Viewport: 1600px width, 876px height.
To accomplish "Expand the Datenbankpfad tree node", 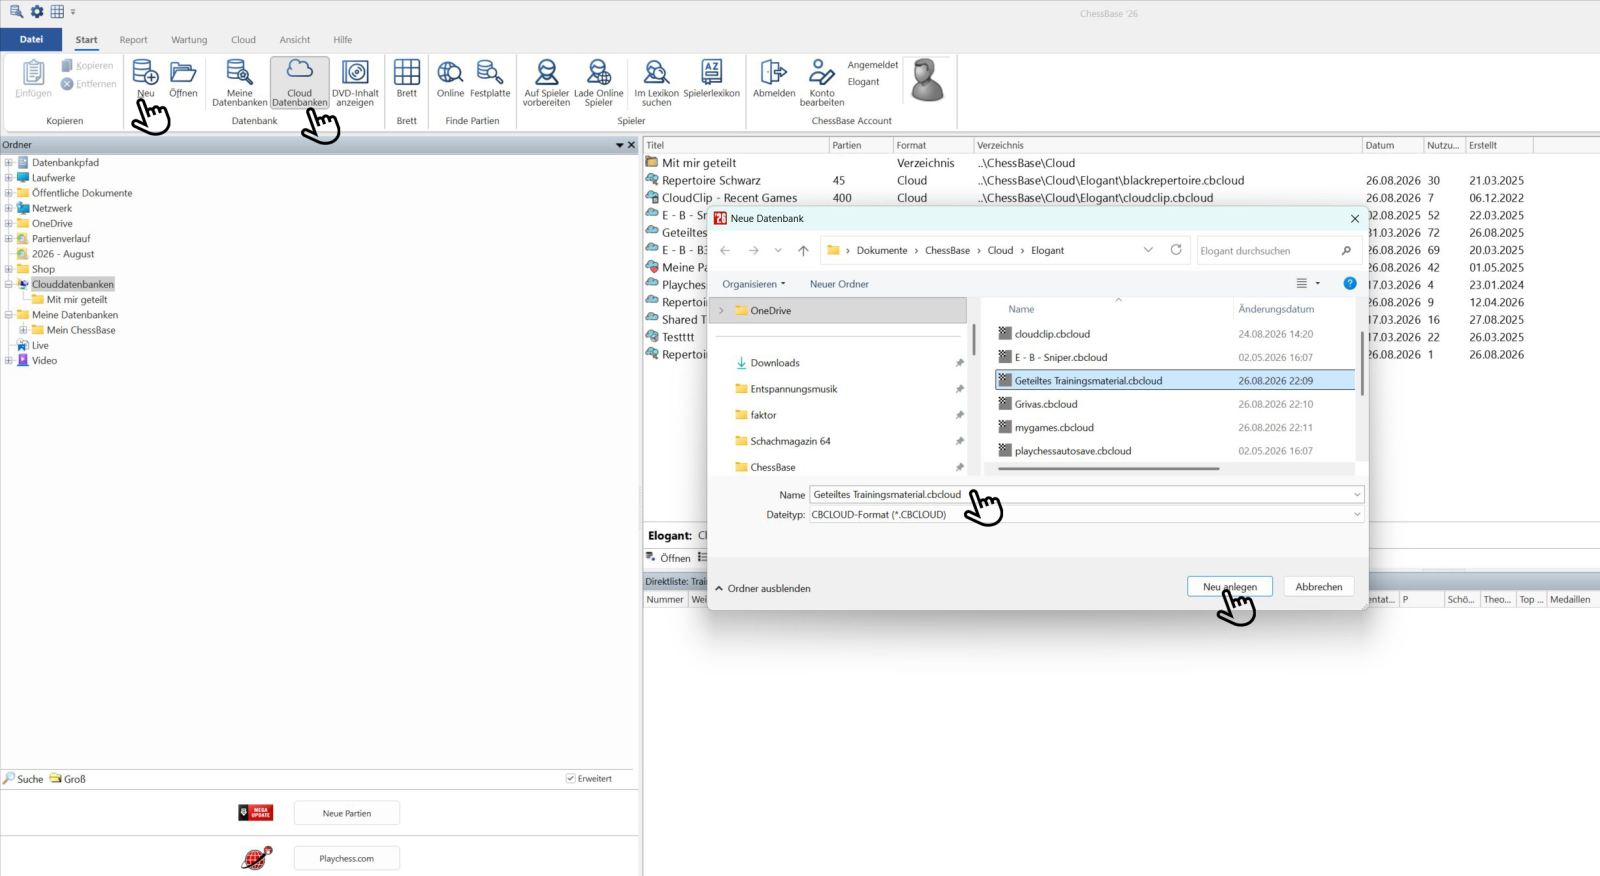I will pyautogui.click(x=8, y=162).
